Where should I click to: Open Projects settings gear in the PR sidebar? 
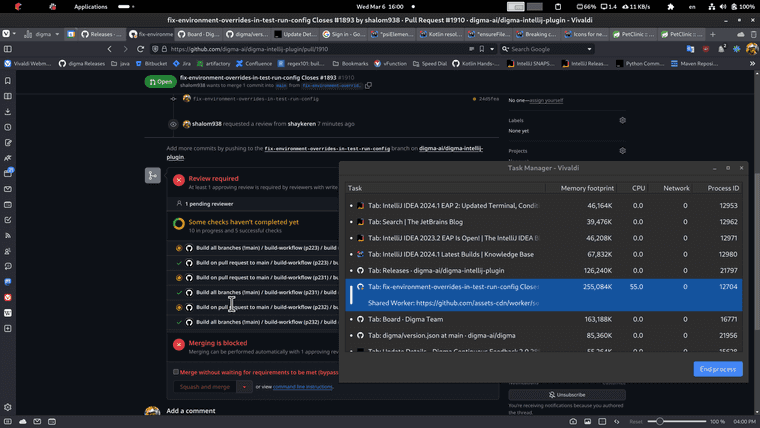pos(622,151)
